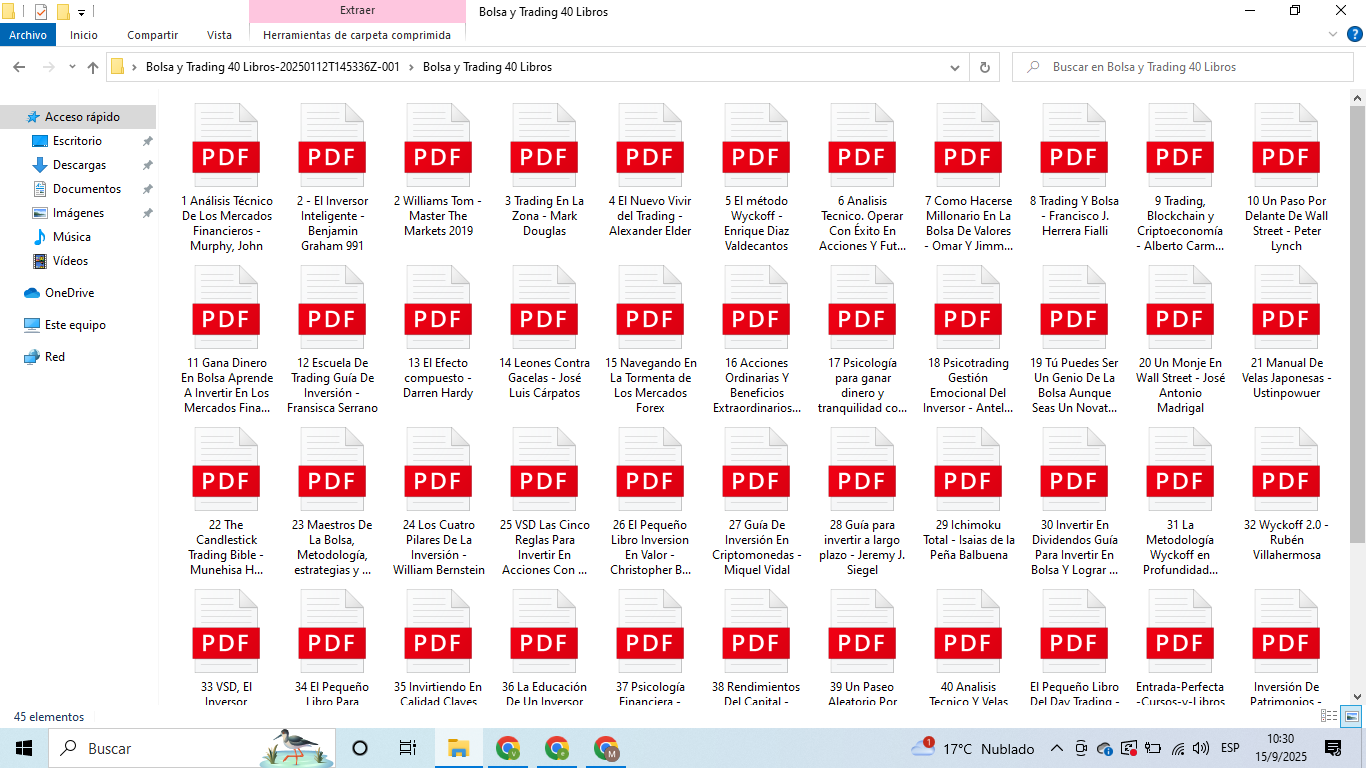Open the address bar history dropdown
This screenshot has height=768, width=1366.
click(x=955, y=67)
